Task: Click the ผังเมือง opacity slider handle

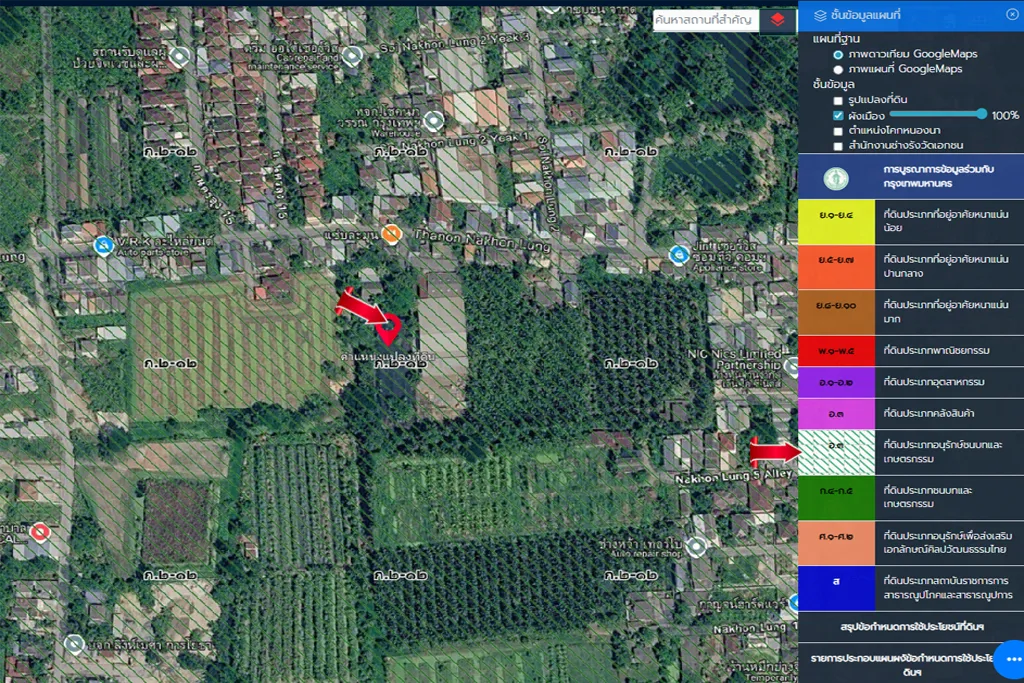Action: tap(982, 115)
